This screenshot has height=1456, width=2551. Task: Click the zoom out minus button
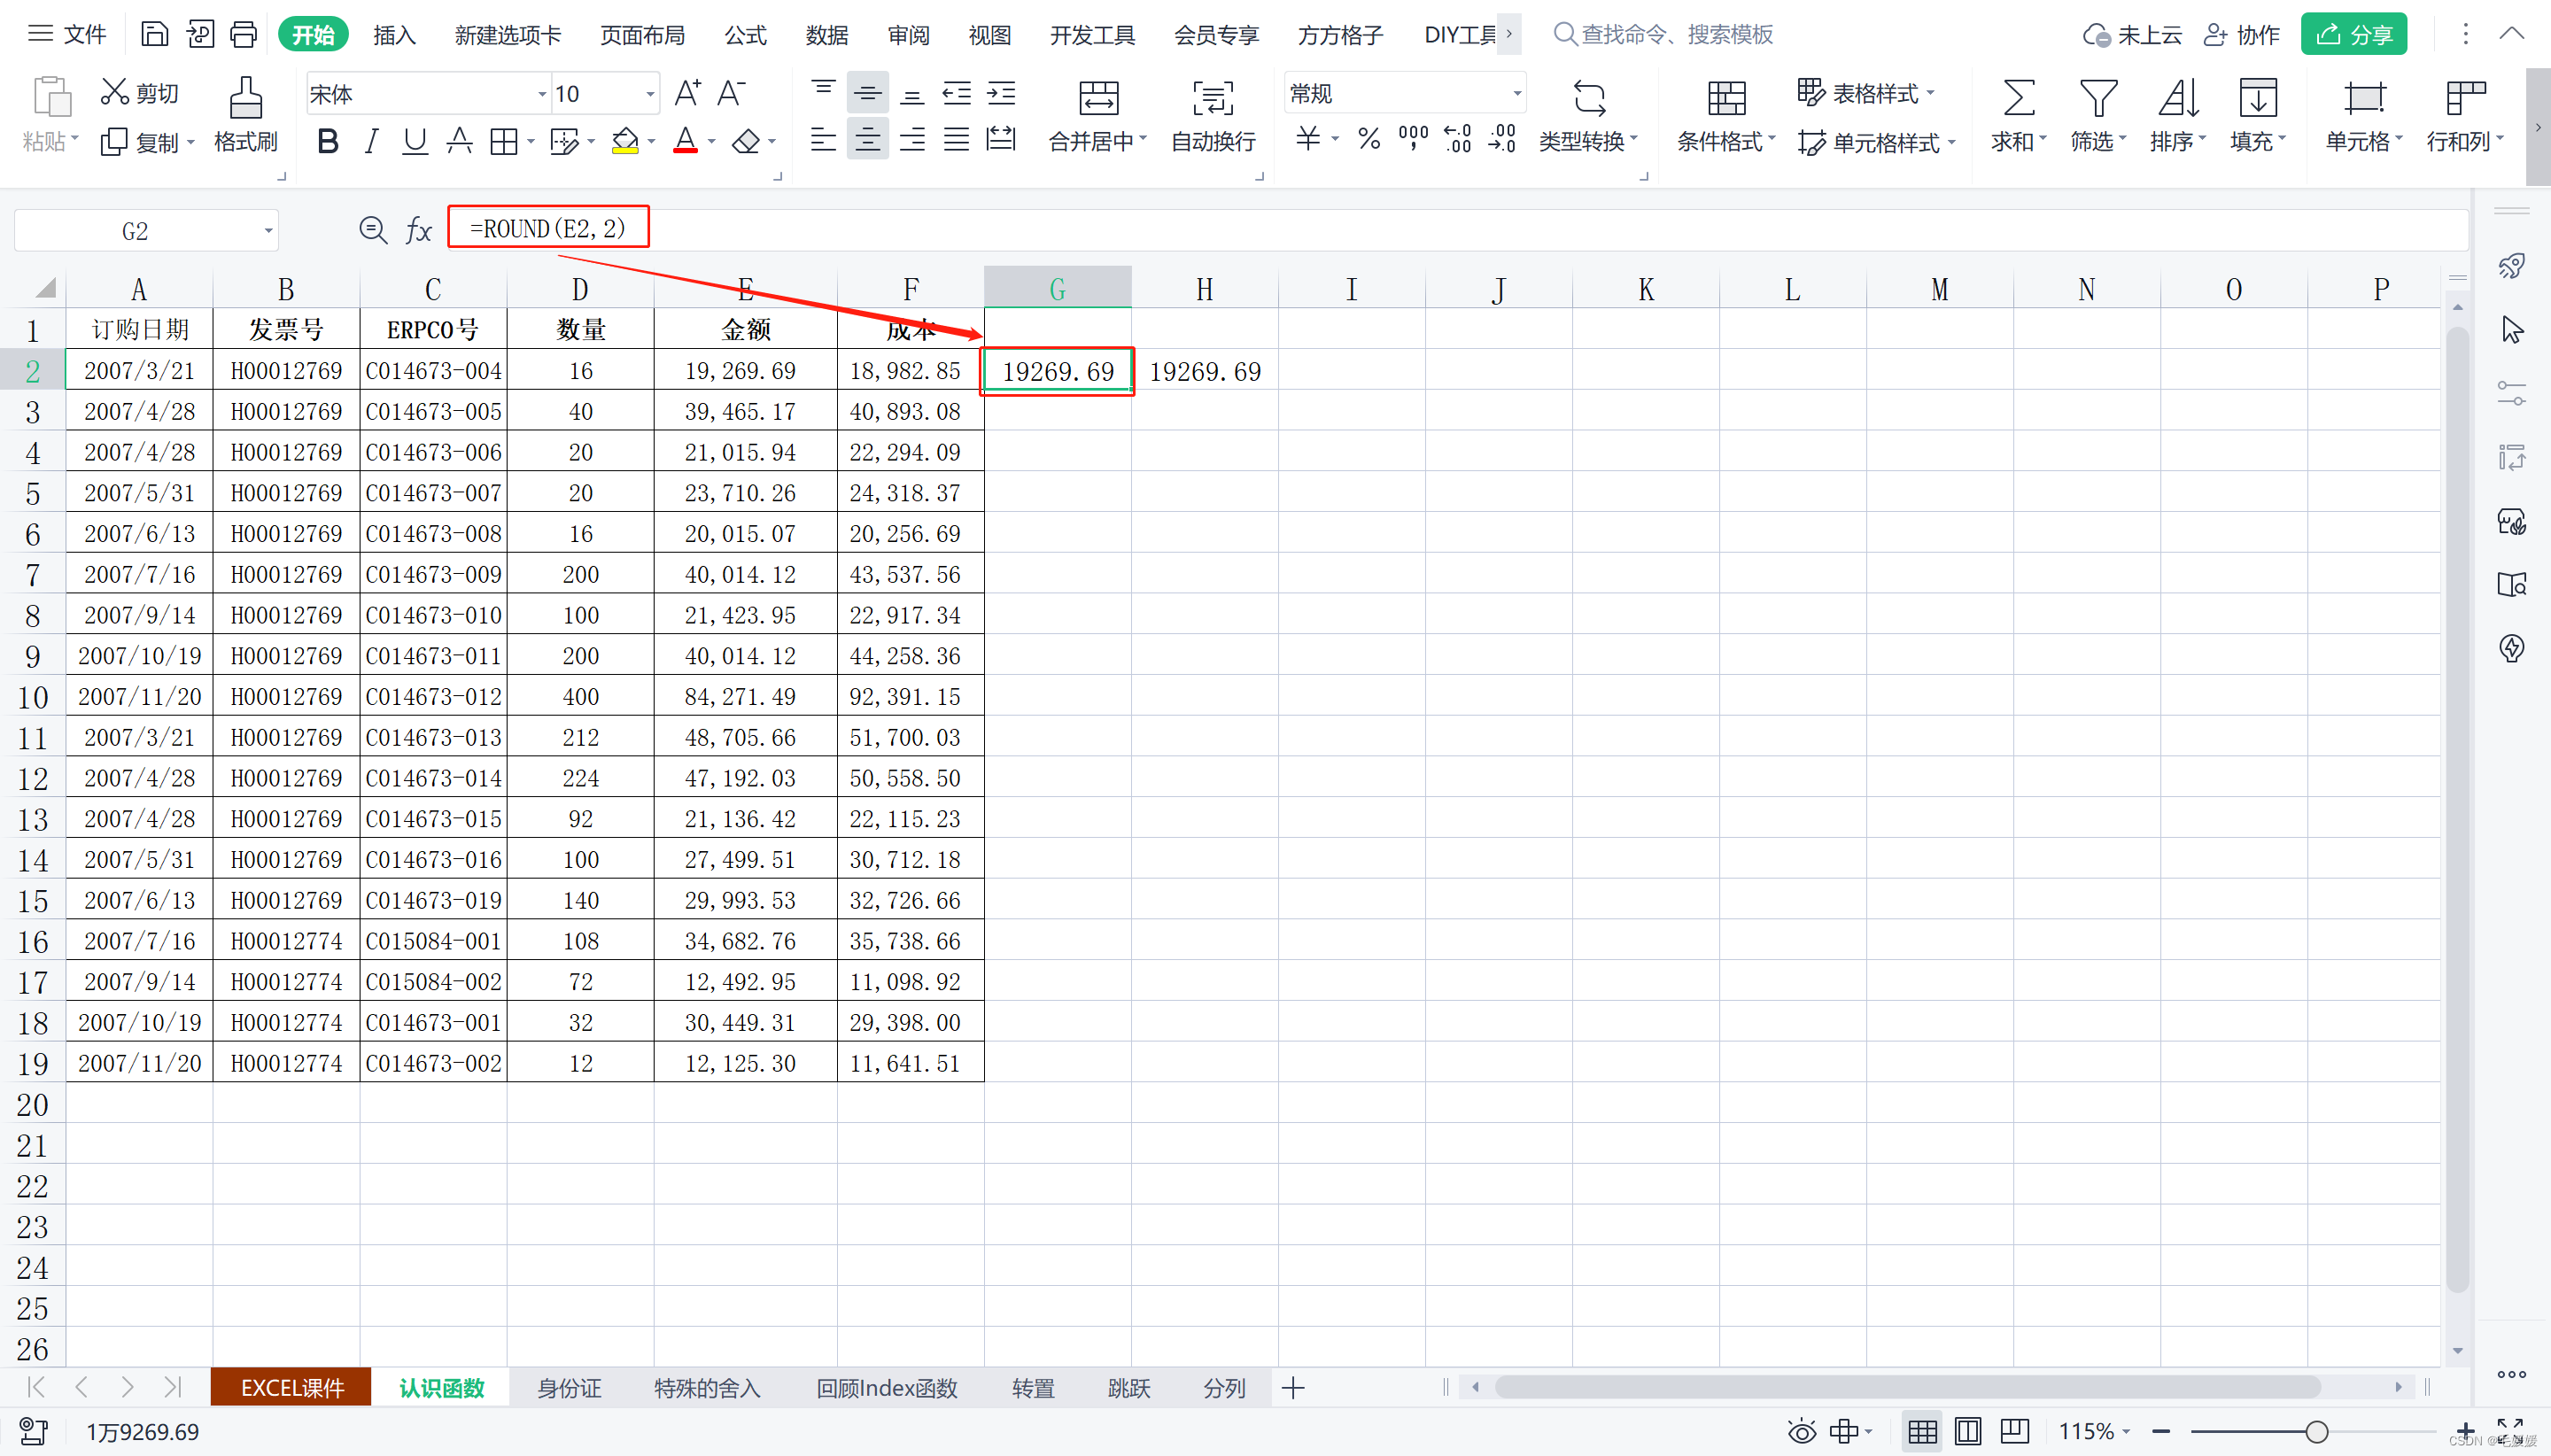click(x=2161, y=1432)
